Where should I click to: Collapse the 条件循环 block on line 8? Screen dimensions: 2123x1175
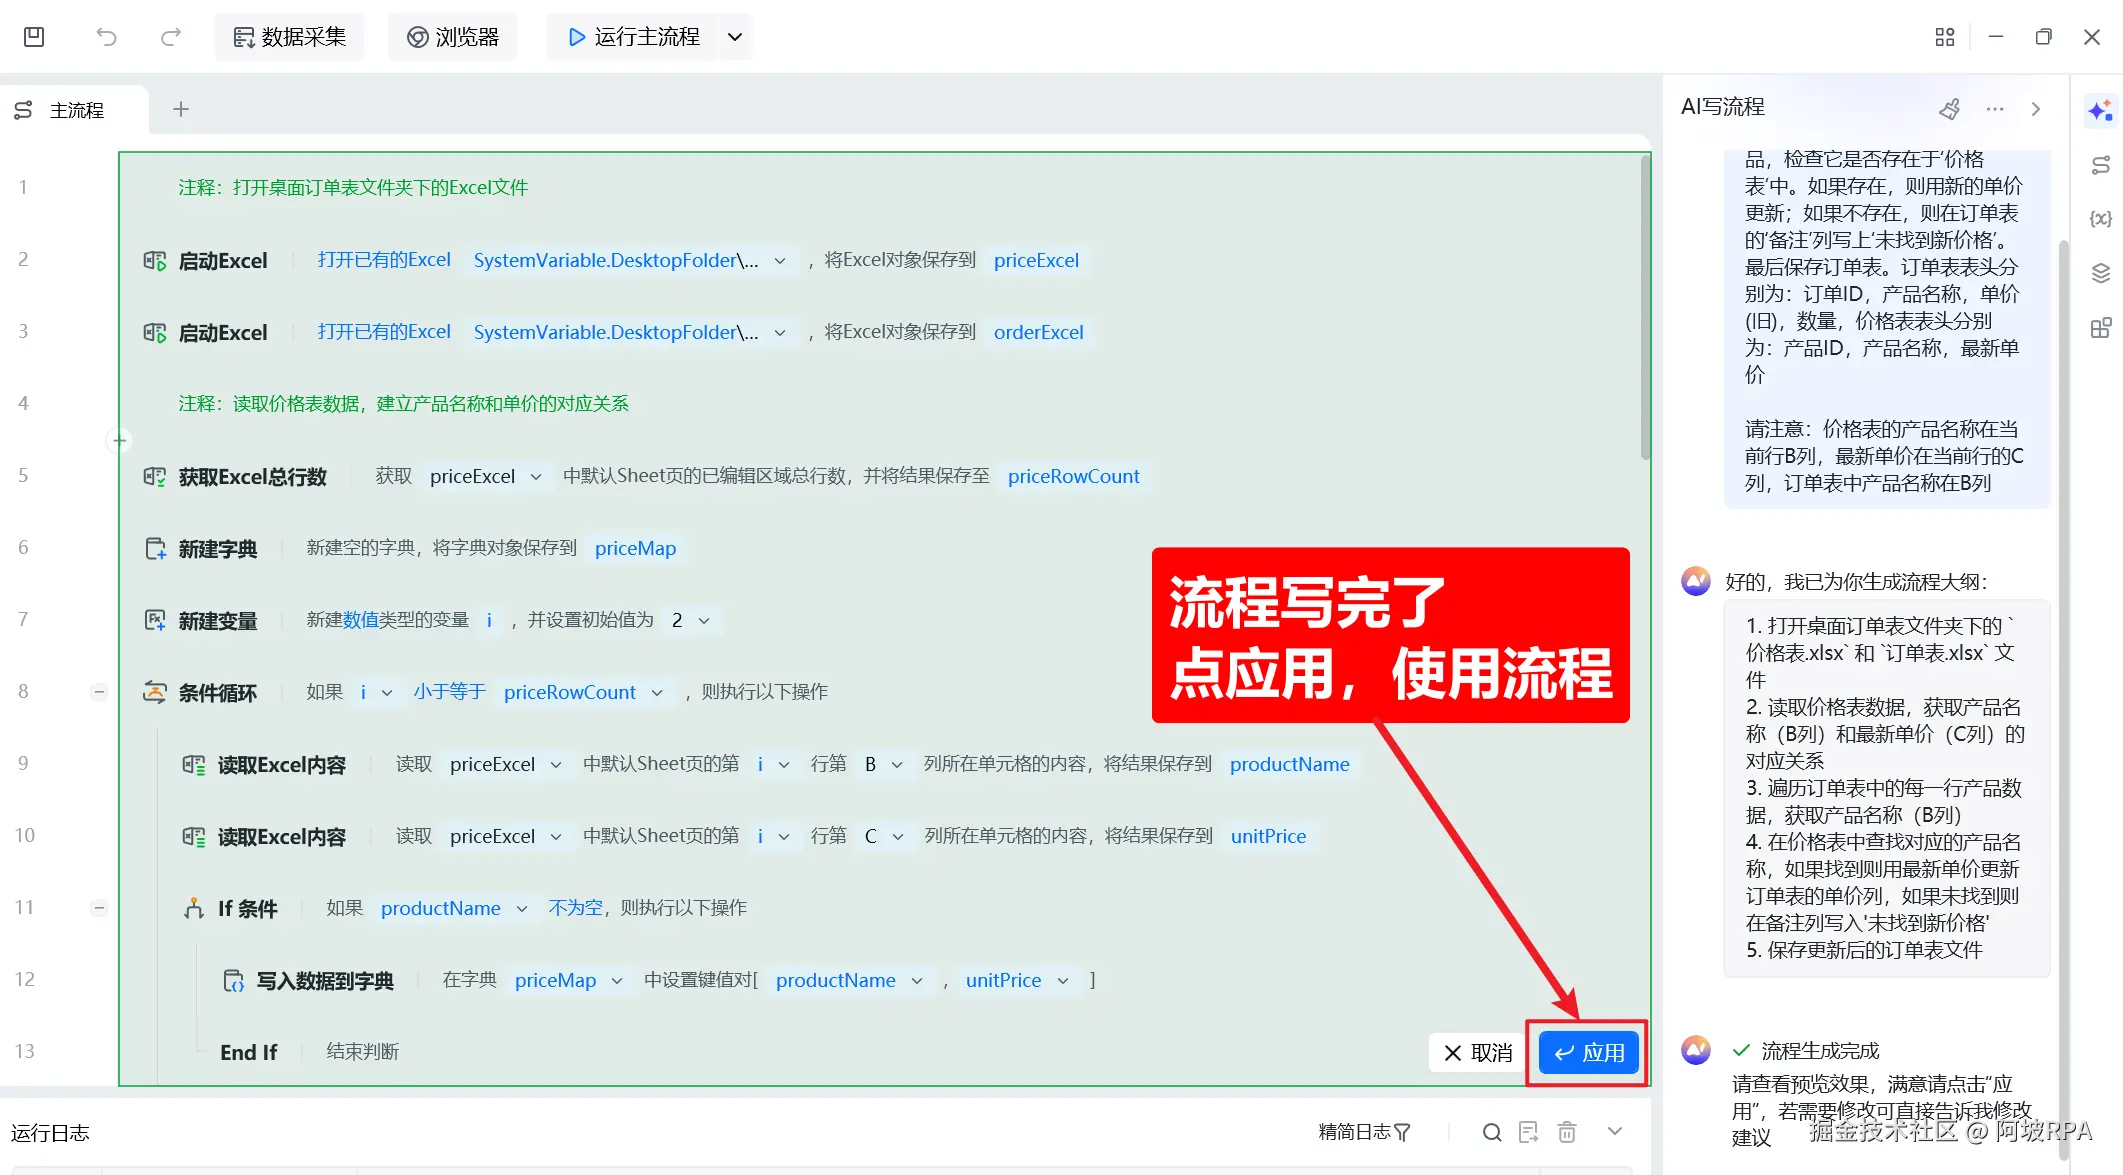click(99, 692)
